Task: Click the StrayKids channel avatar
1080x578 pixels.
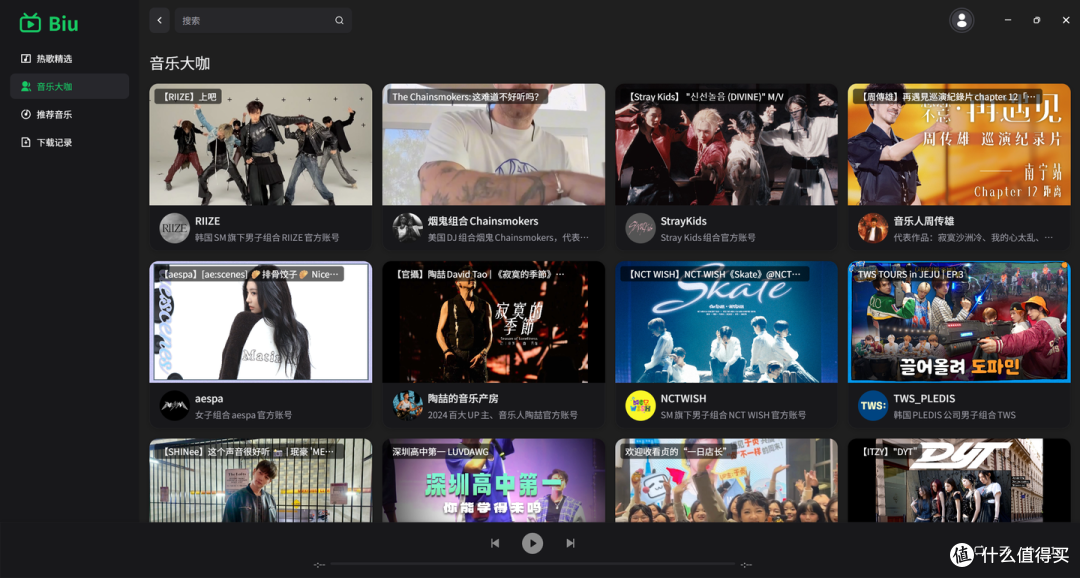Action: pyautogui.click(x=640, y=228)
